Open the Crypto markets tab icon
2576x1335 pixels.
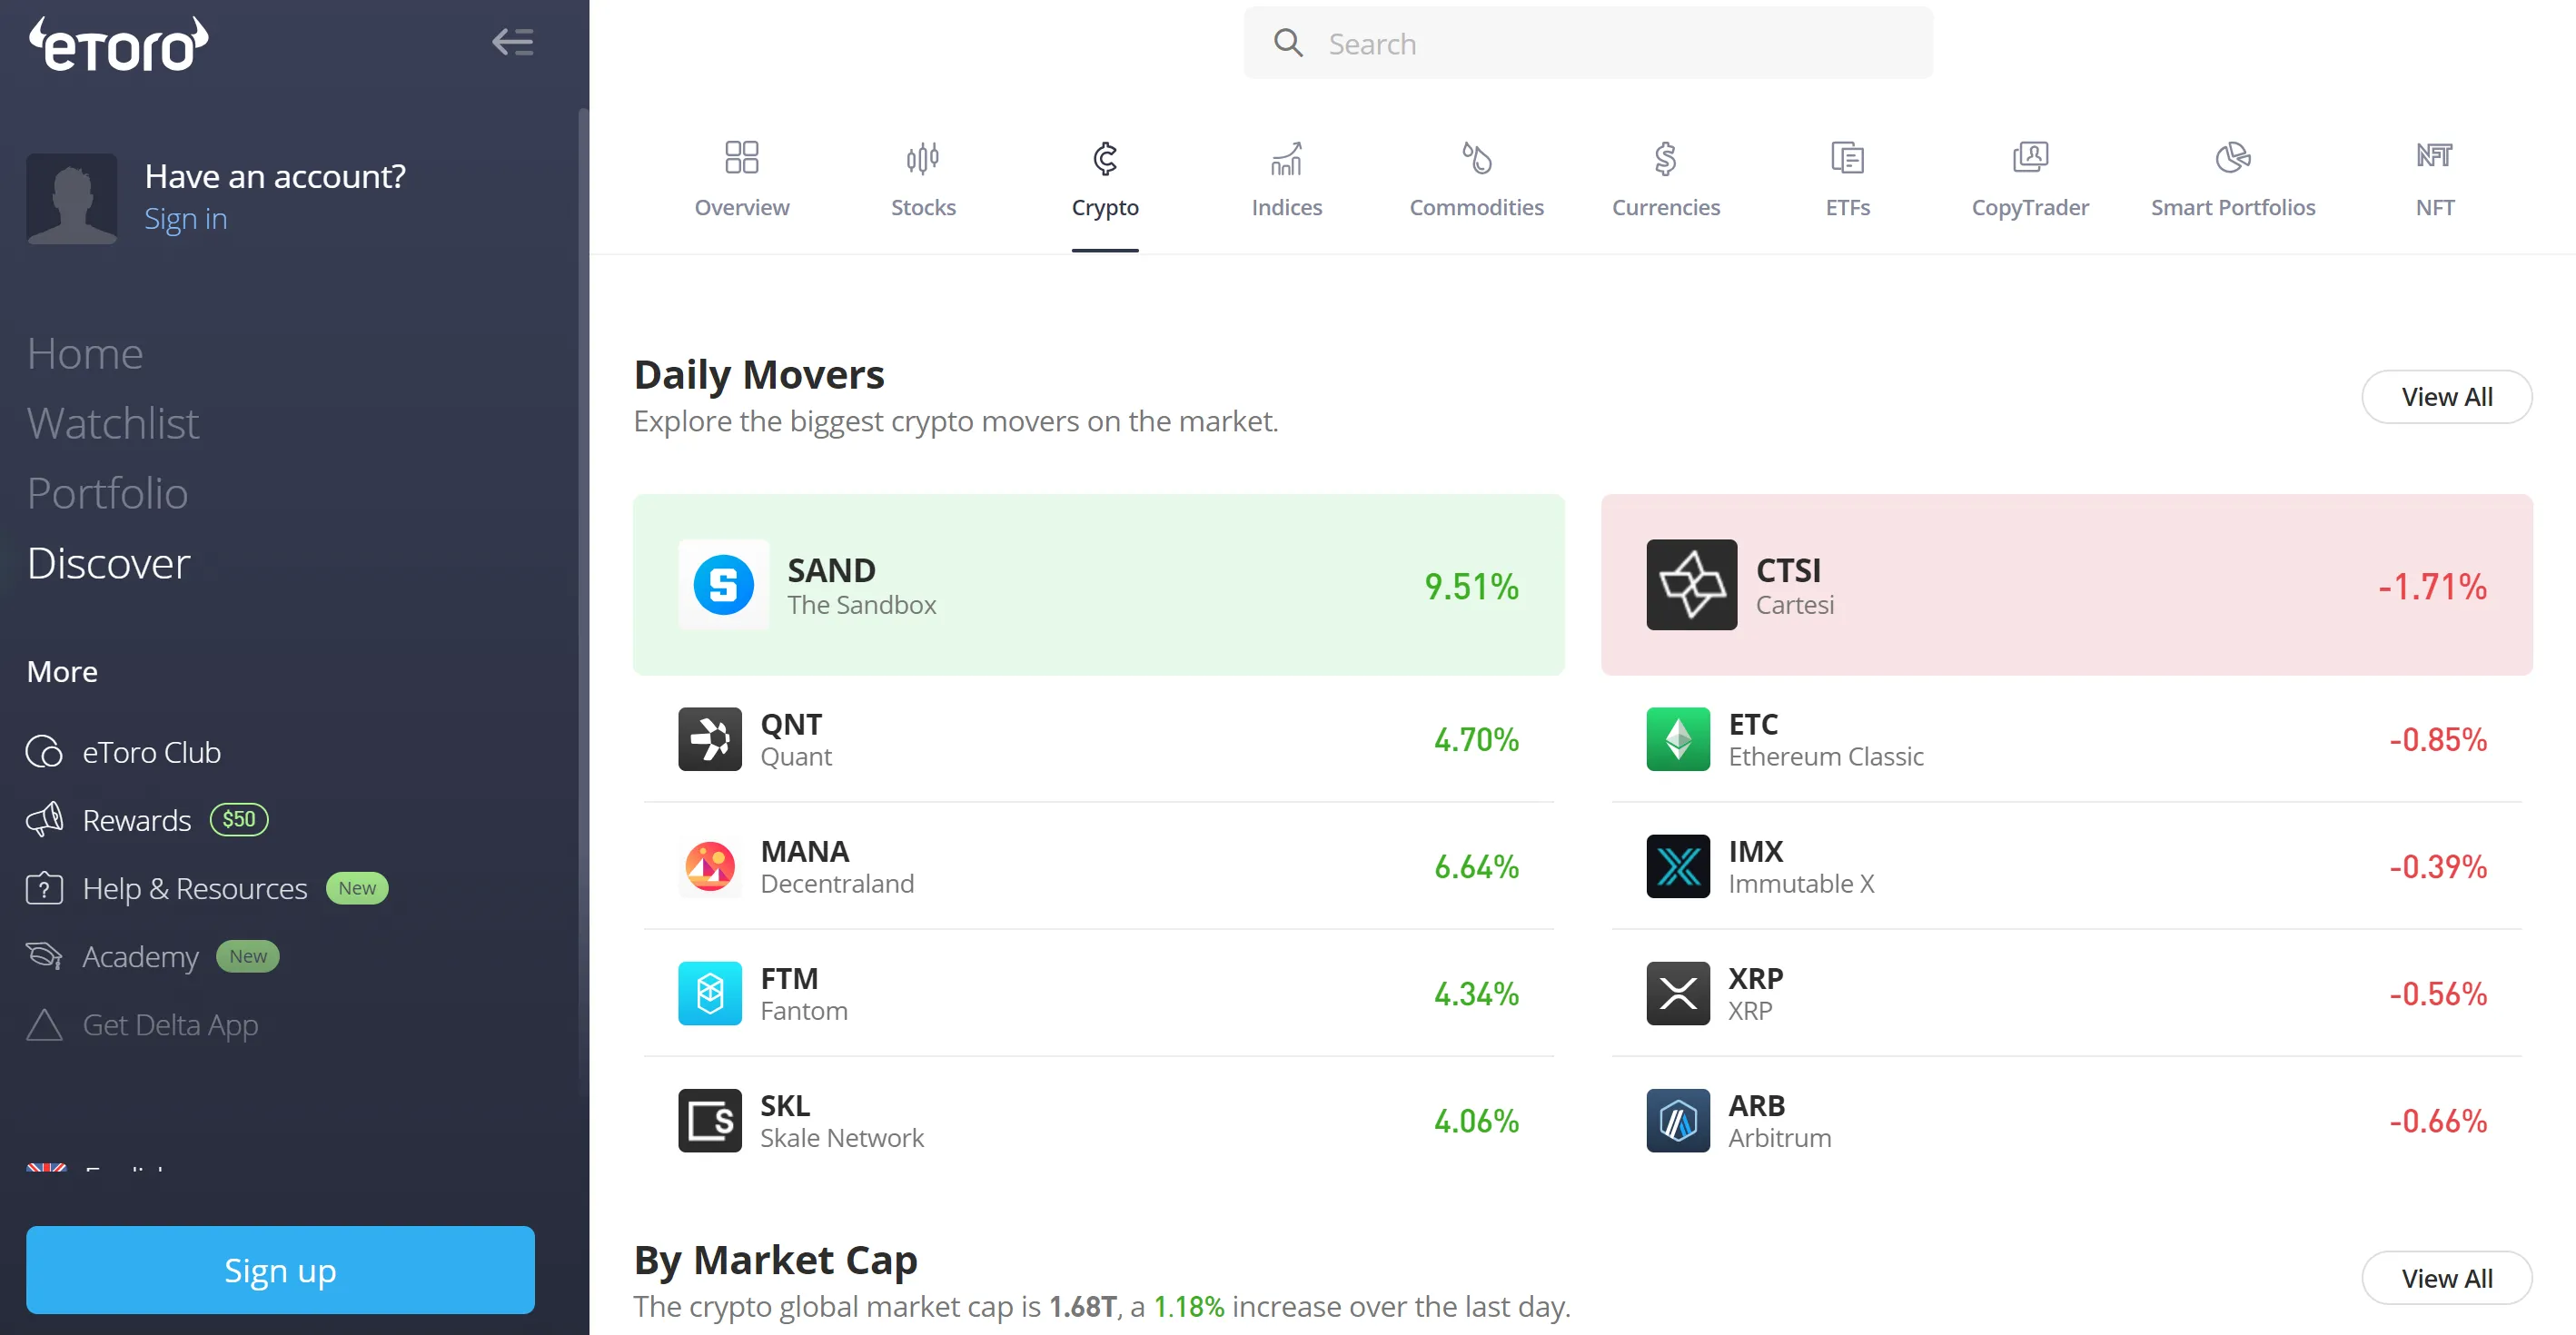pos(1105,157)
